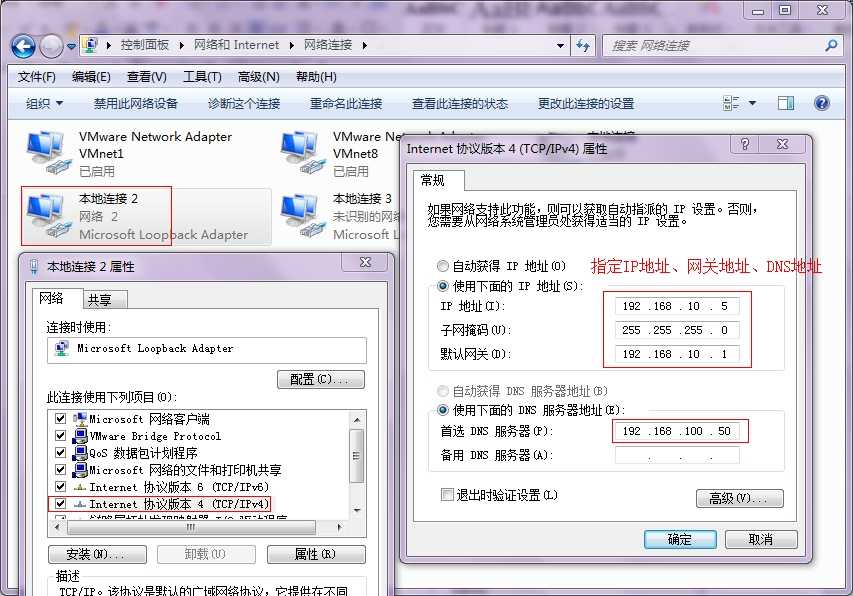Click the horizontal scrollbar thumb in items list
This screenshot has height=596, width=853.
[191, 527]
